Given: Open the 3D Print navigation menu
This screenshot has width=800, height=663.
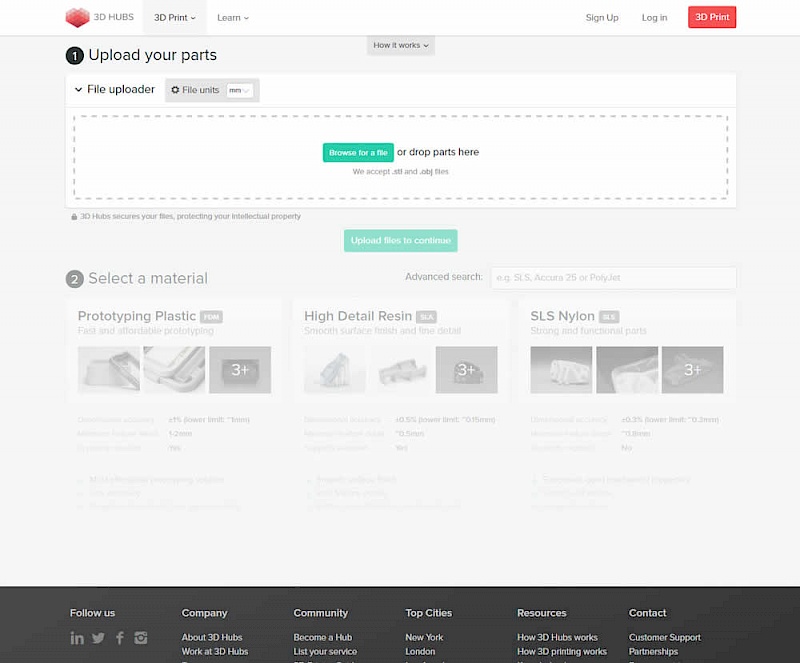Looking at the screenshot, I should (175, 17).
